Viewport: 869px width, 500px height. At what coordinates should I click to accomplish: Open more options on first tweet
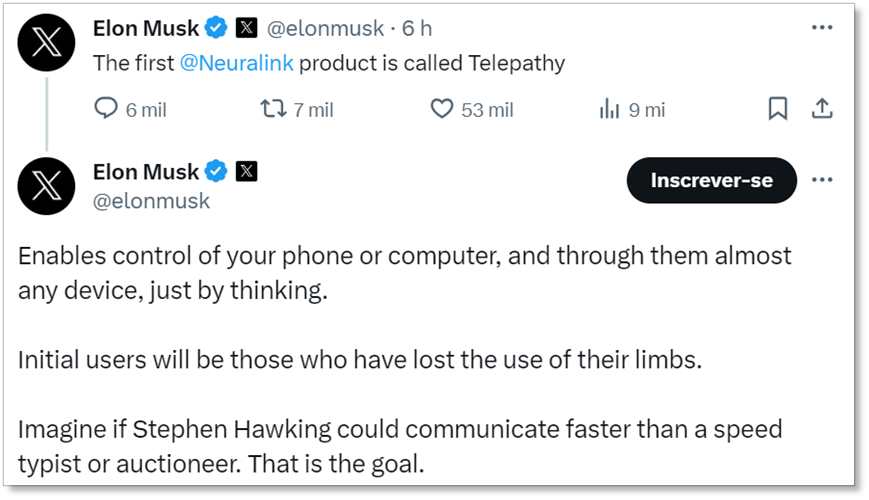coord(822,28)
